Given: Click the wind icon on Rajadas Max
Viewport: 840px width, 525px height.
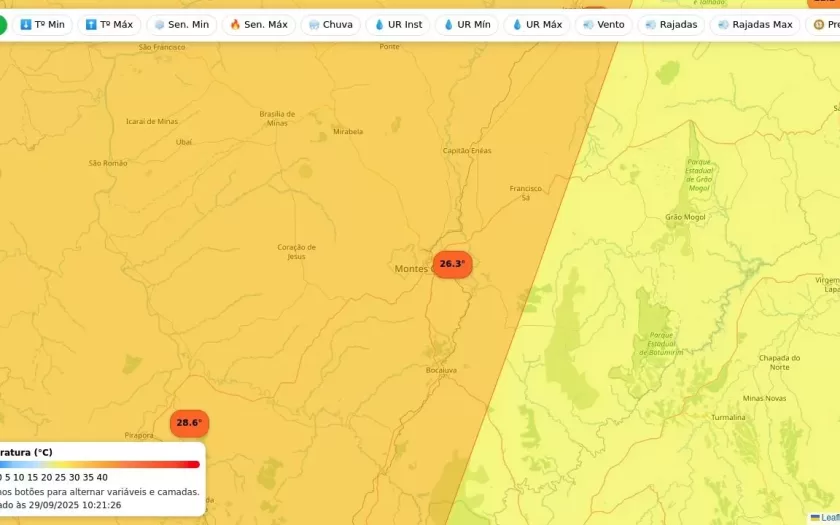Looking at the screenshot, I should click(x=723, y=25).
